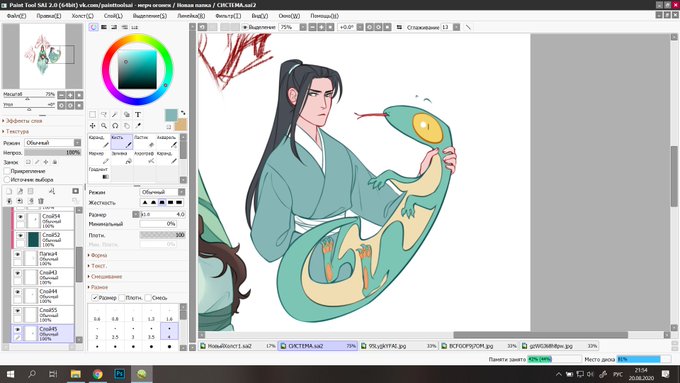Screen dimensions: 680x383
Task: Open the Файл menu
Action: coord(16,16)
